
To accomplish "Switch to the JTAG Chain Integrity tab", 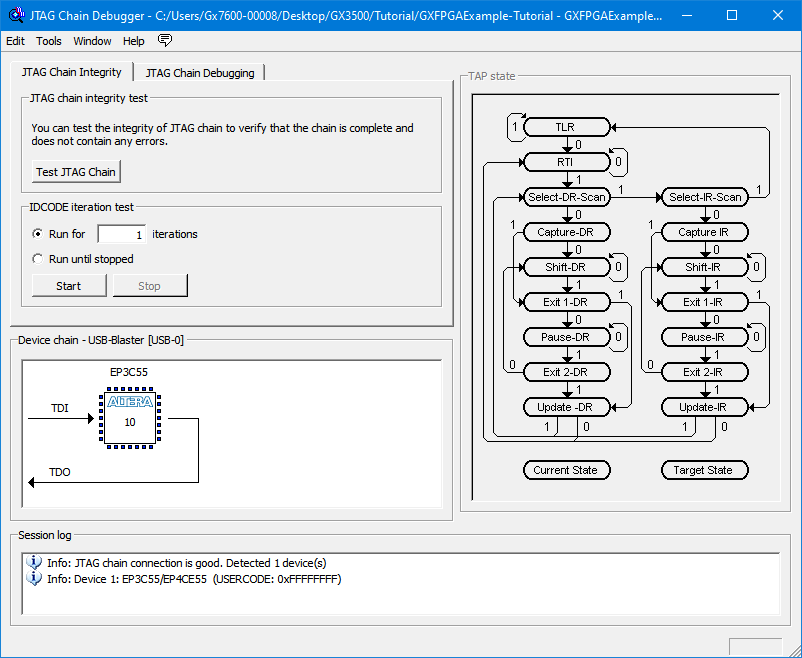I will pos(72,72).
